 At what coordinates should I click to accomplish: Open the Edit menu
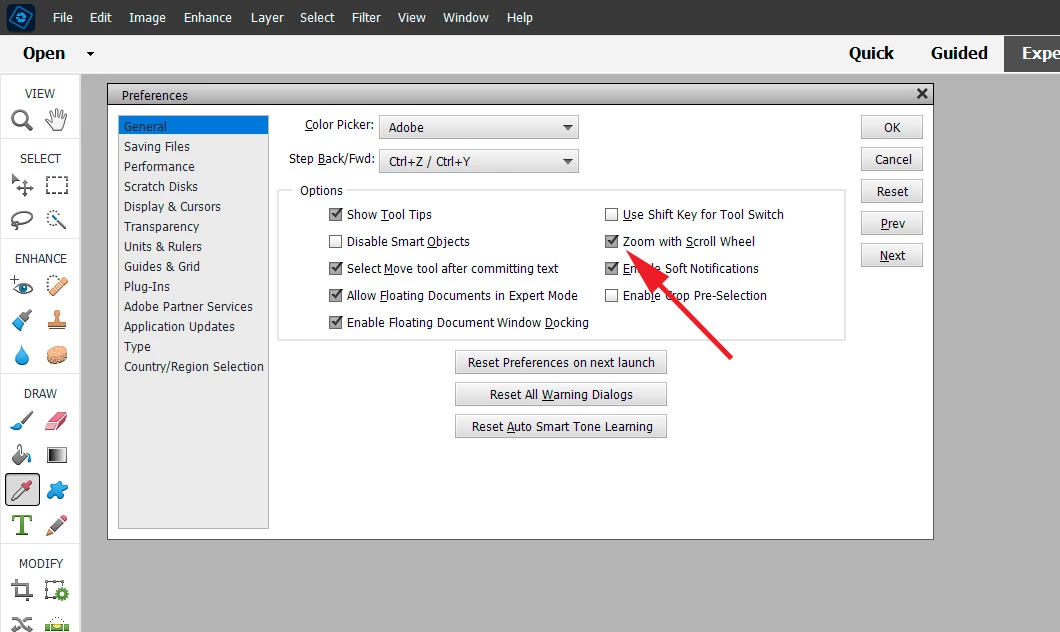point(101,18)
